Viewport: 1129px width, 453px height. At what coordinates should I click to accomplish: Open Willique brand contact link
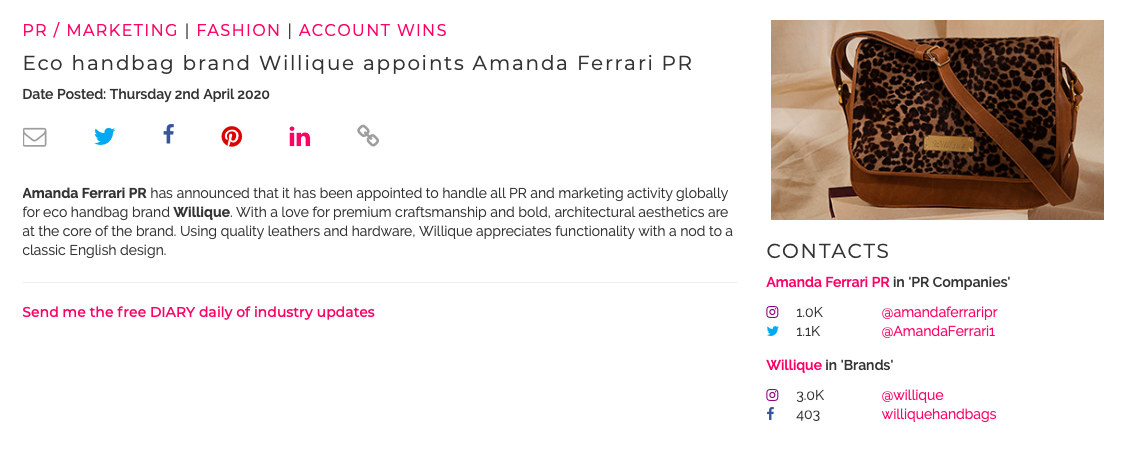tap(793, 365)
